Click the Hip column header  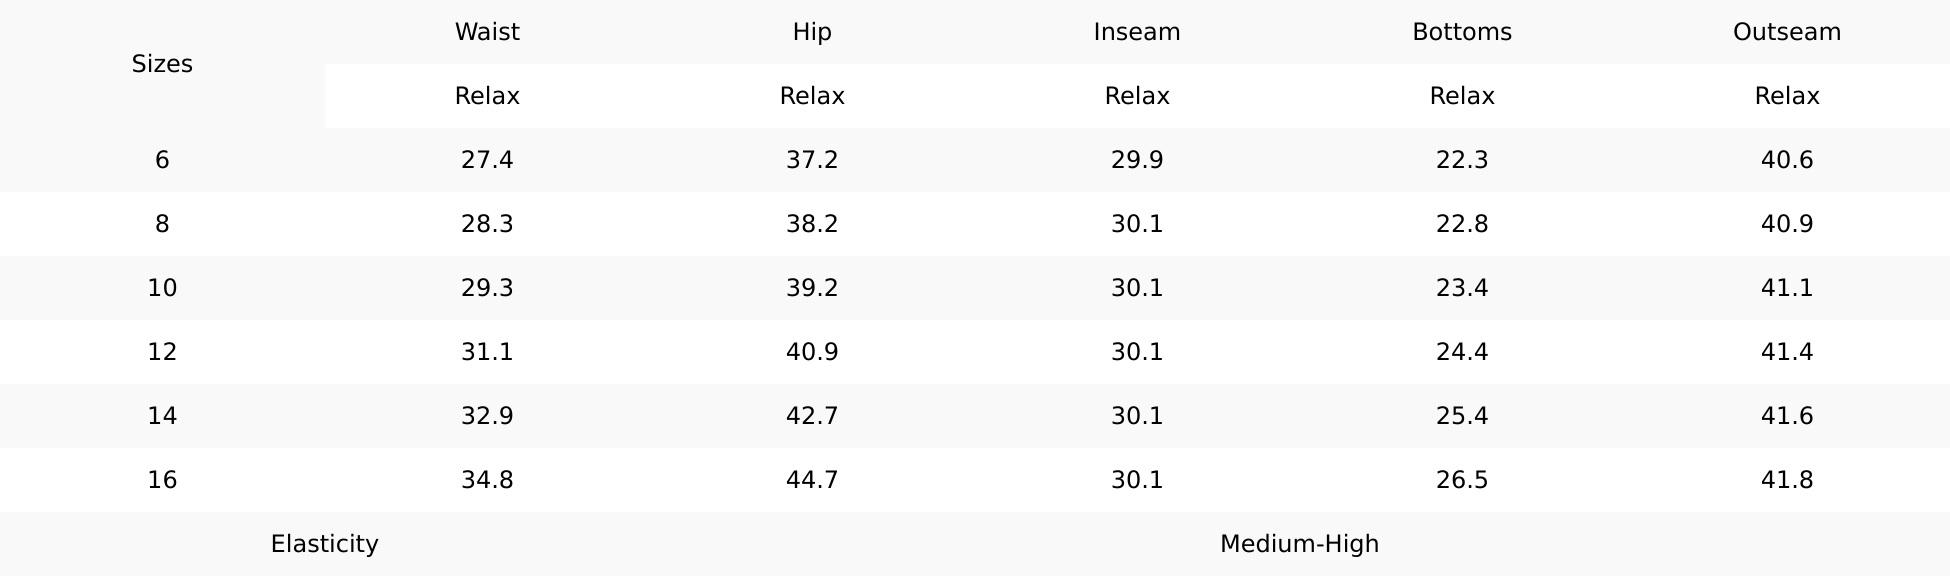click(x=812, y=32)
